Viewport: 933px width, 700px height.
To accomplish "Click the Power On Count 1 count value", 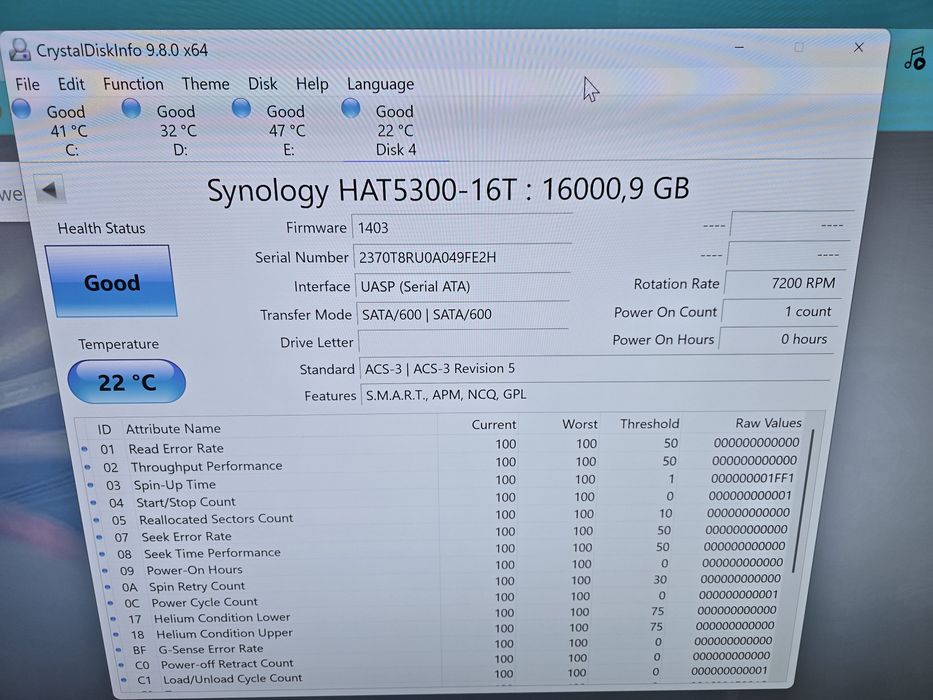I will pos(779,311).
